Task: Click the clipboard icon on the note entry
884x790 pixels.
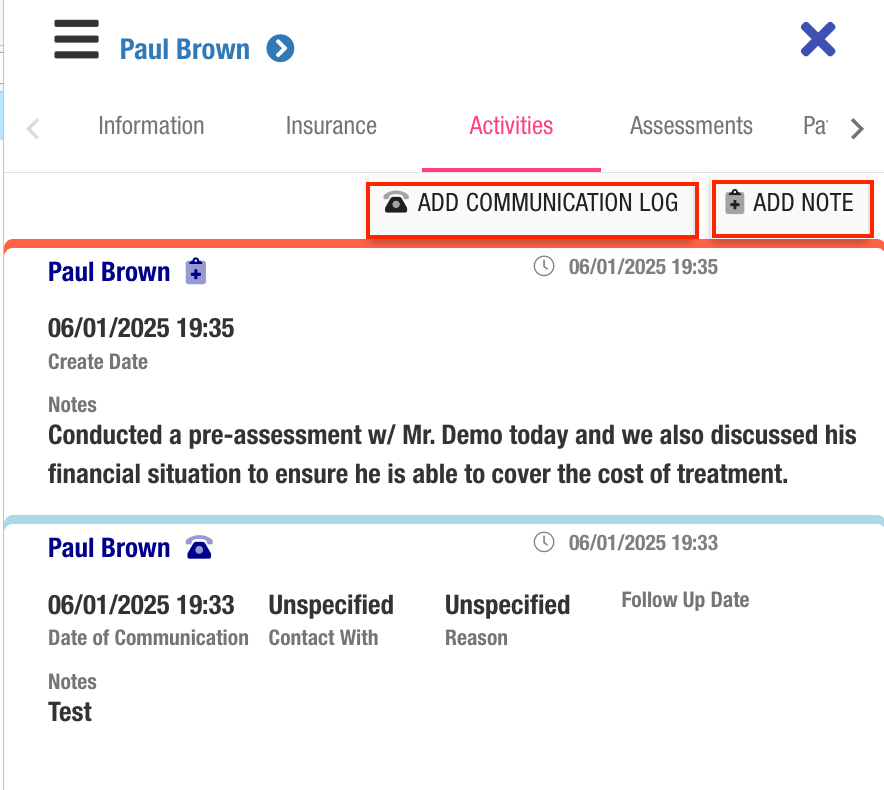Action: 196,272
